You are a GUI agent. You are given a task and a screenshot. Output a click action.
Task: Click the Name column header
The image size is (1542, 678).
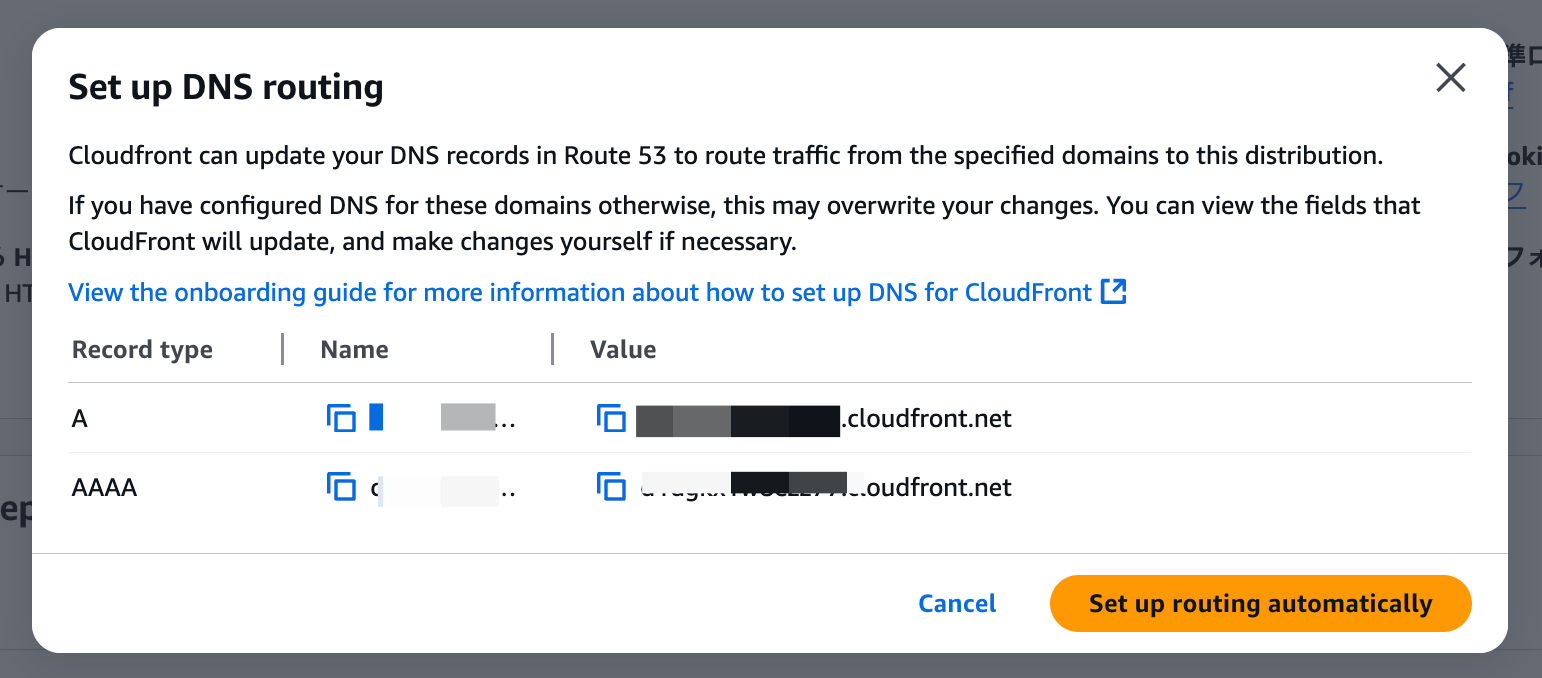point(354,350)
